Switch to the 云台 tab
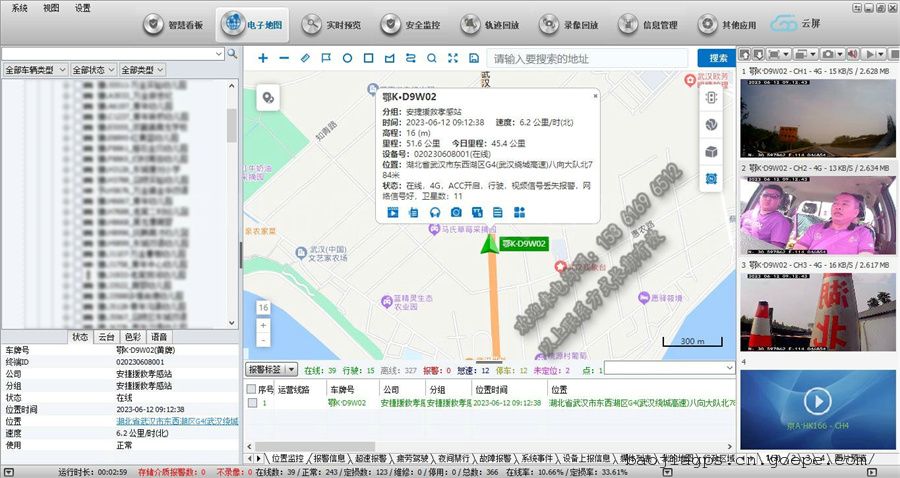Viewport: 900px width, 478px height. (x=106, y=337)
